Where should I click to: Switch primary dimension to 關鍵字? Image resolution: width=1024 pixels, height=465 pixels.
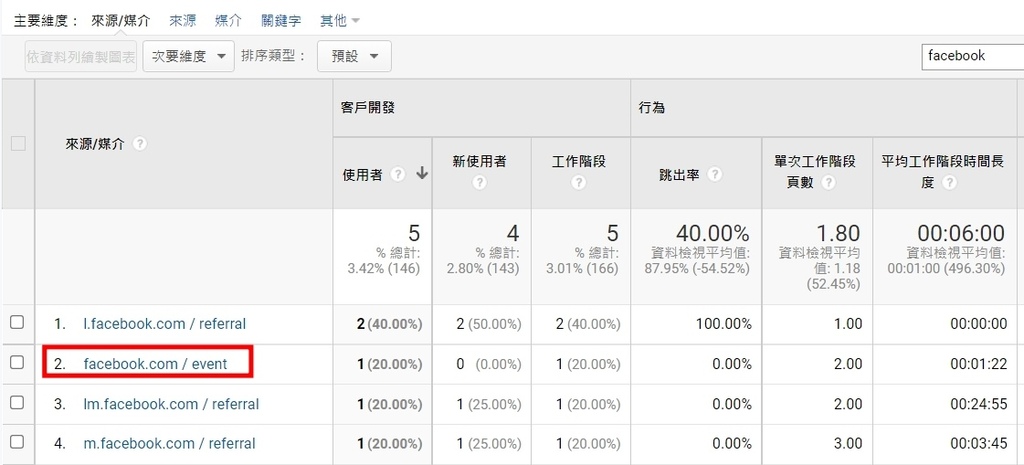tap(281, 21)
